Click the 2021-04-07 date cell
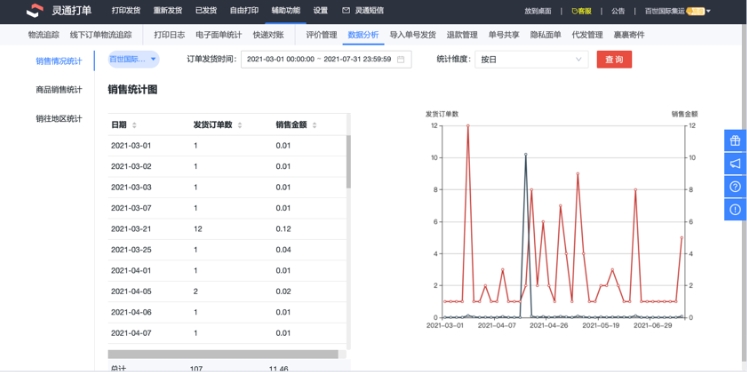Image resolution: width=747 pixels, height=372 pixels. coord(131,333)
